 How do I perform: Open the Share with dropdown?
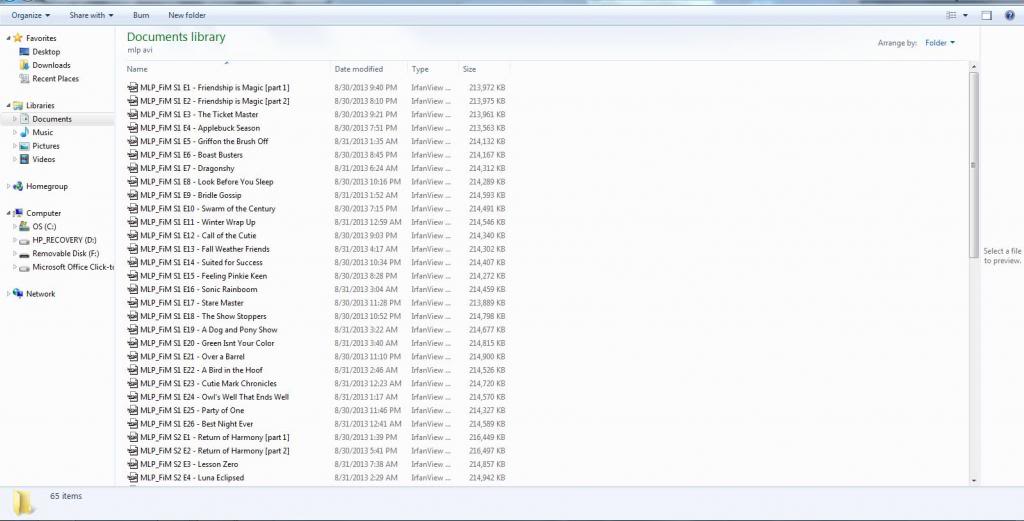[91, 15]
